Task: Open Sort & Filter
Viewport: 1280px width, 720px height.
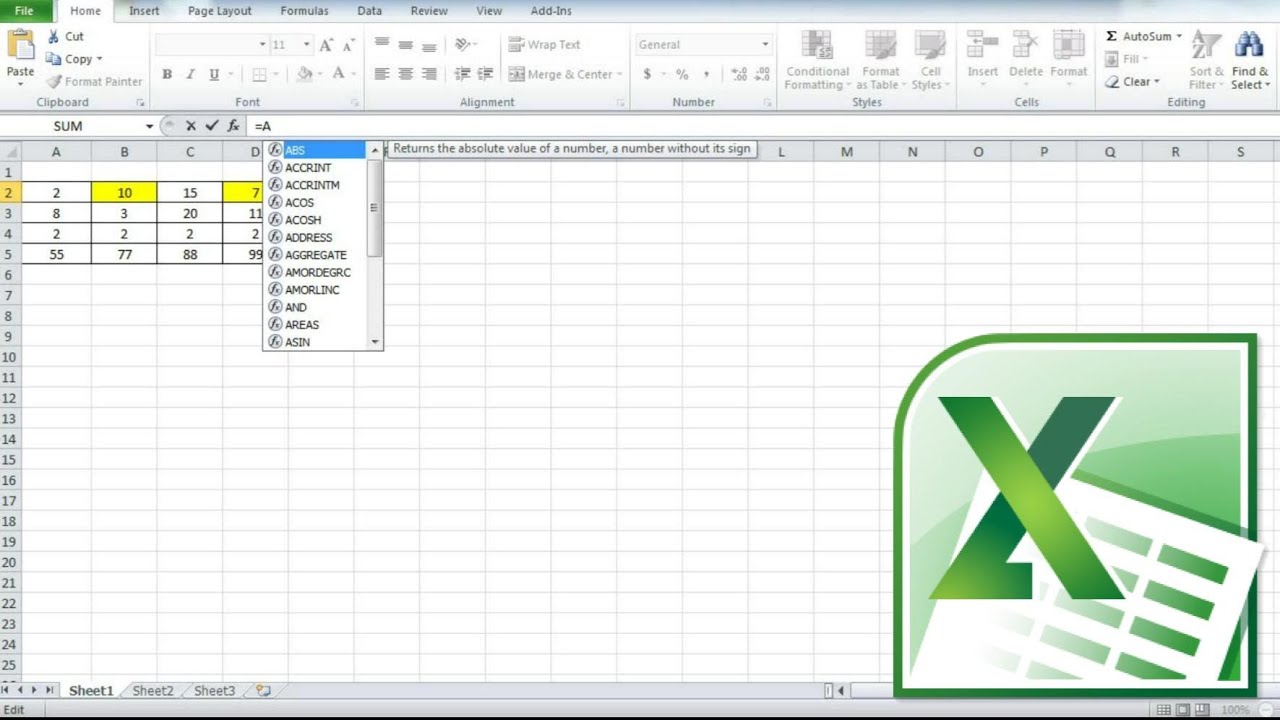Action: click(x=1206, y=61)
